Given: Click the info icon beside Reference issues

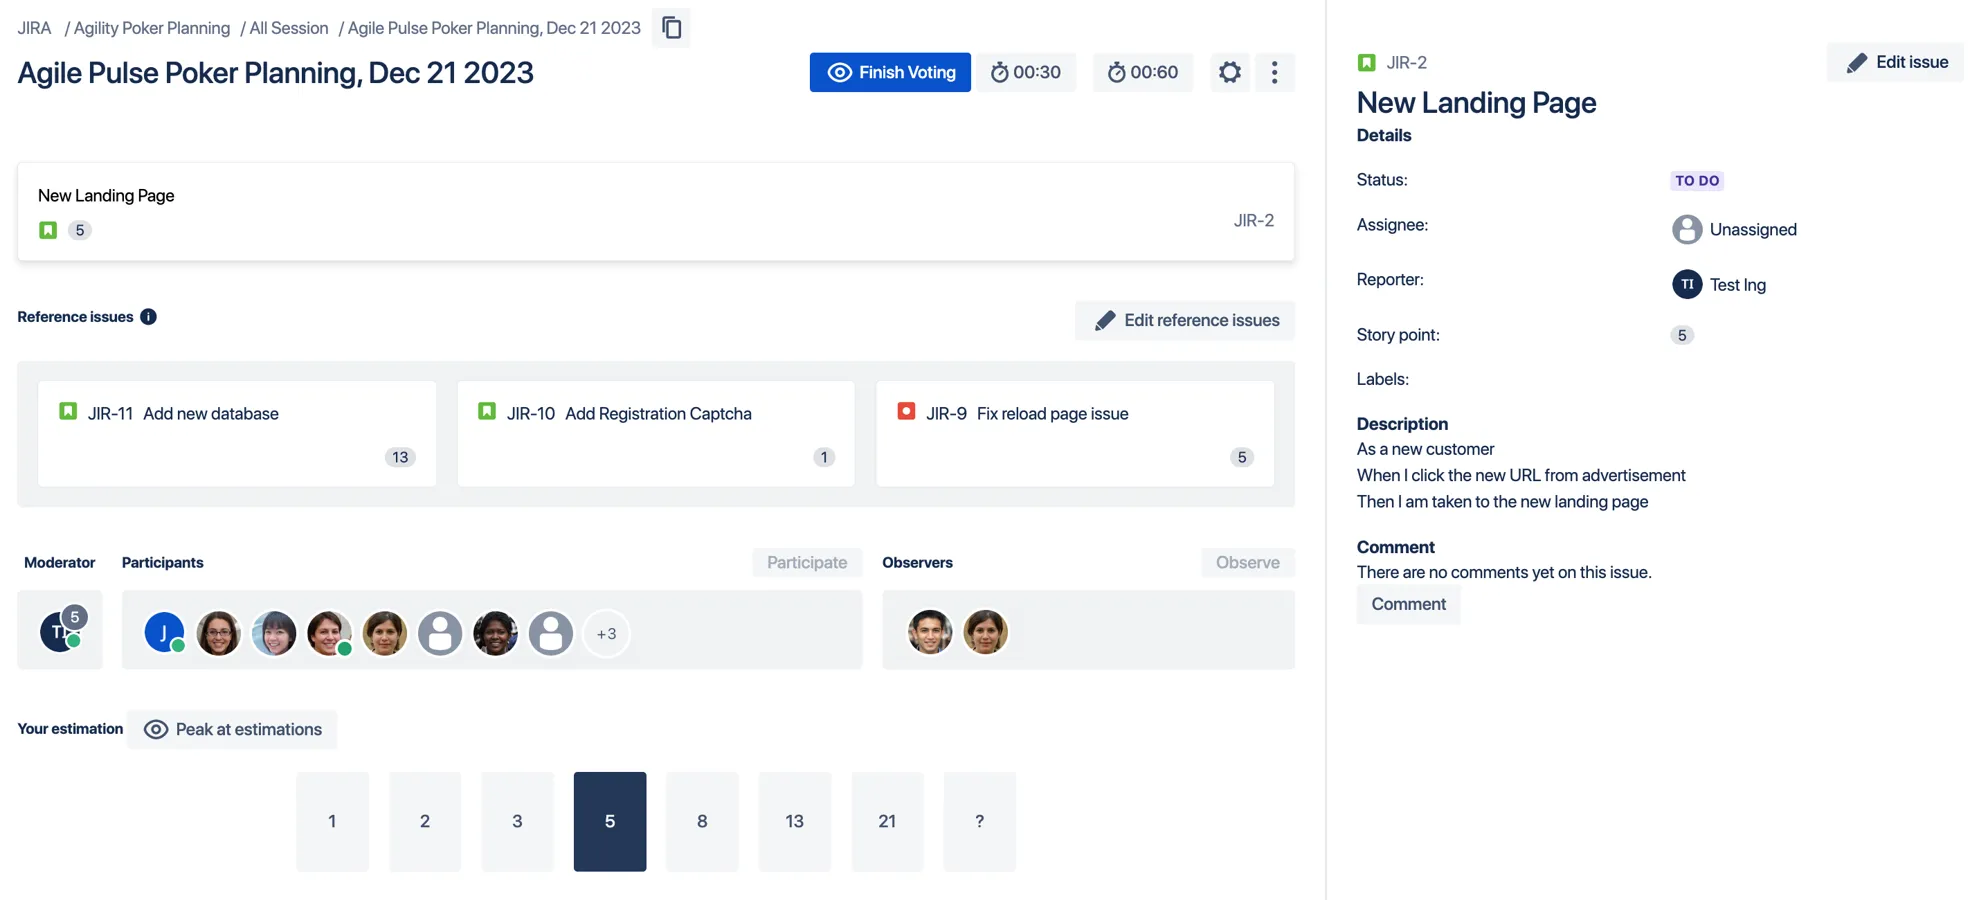Looking at the screenshot, I should [x=148, y=317].
